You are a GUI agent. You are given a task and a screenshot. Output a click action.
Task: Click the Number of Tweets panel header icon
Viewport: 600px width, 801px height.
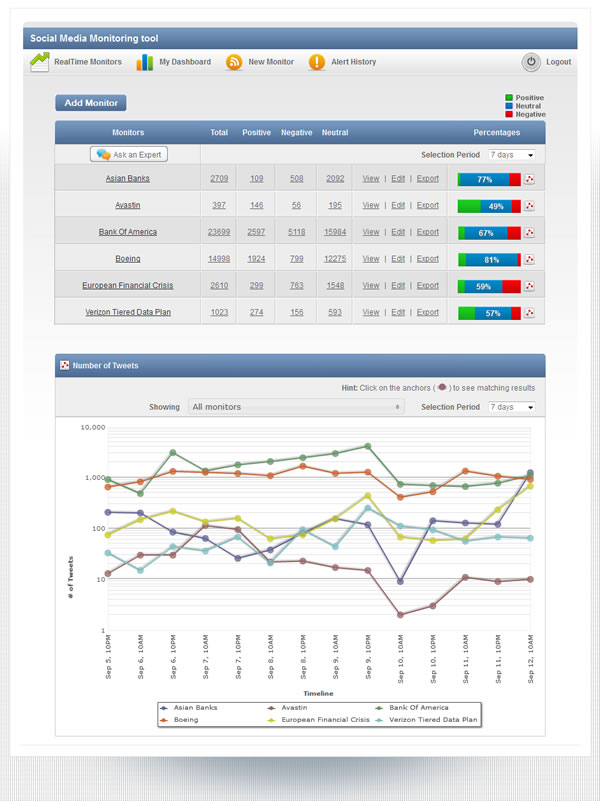(x=64, y=365)
